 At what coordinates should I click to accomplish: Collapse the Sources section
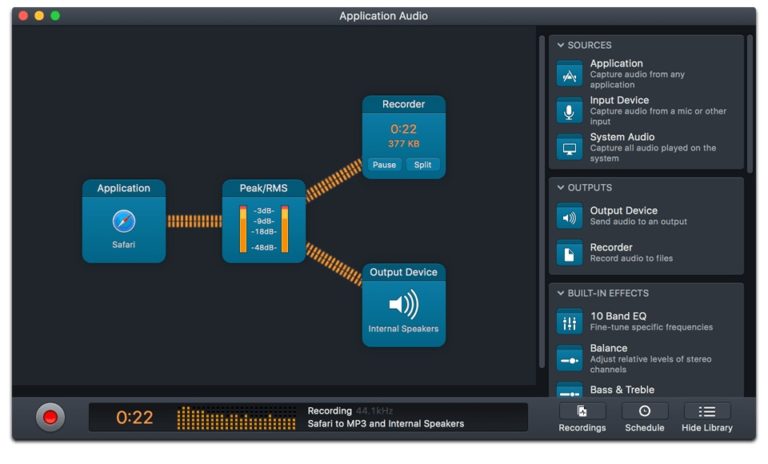click(x=561, y=45)
